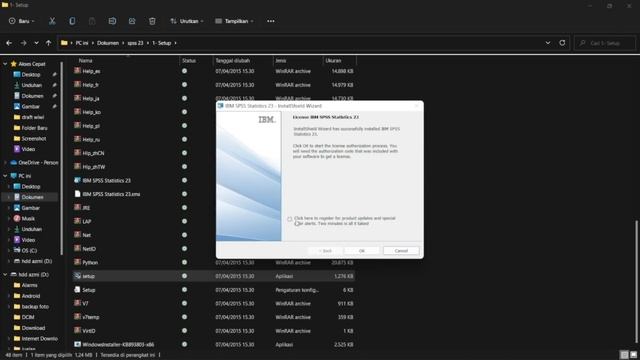640x360 pixels.
Task: Collapse the PC ini tree node
Action: click(5, 176)
